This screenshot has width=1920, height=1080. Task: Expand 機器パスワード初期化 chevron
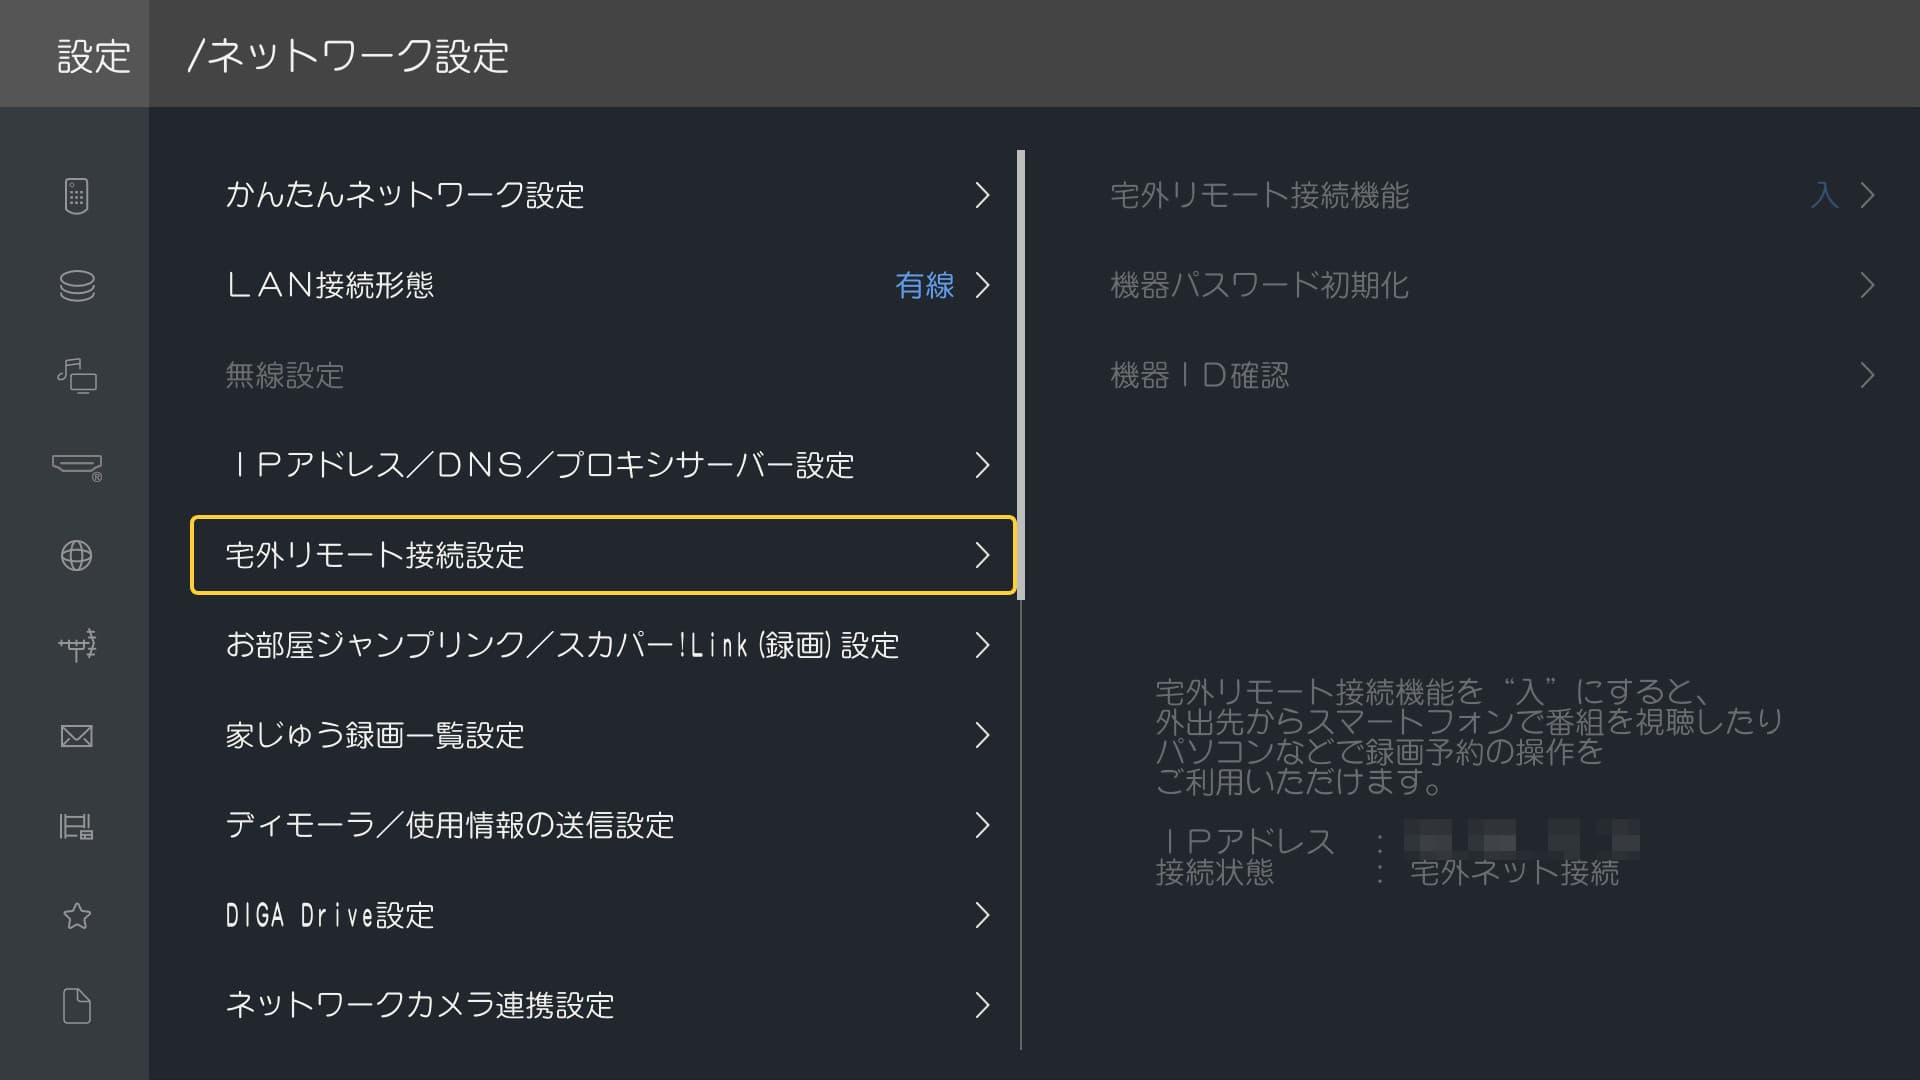coord(1866,286)
